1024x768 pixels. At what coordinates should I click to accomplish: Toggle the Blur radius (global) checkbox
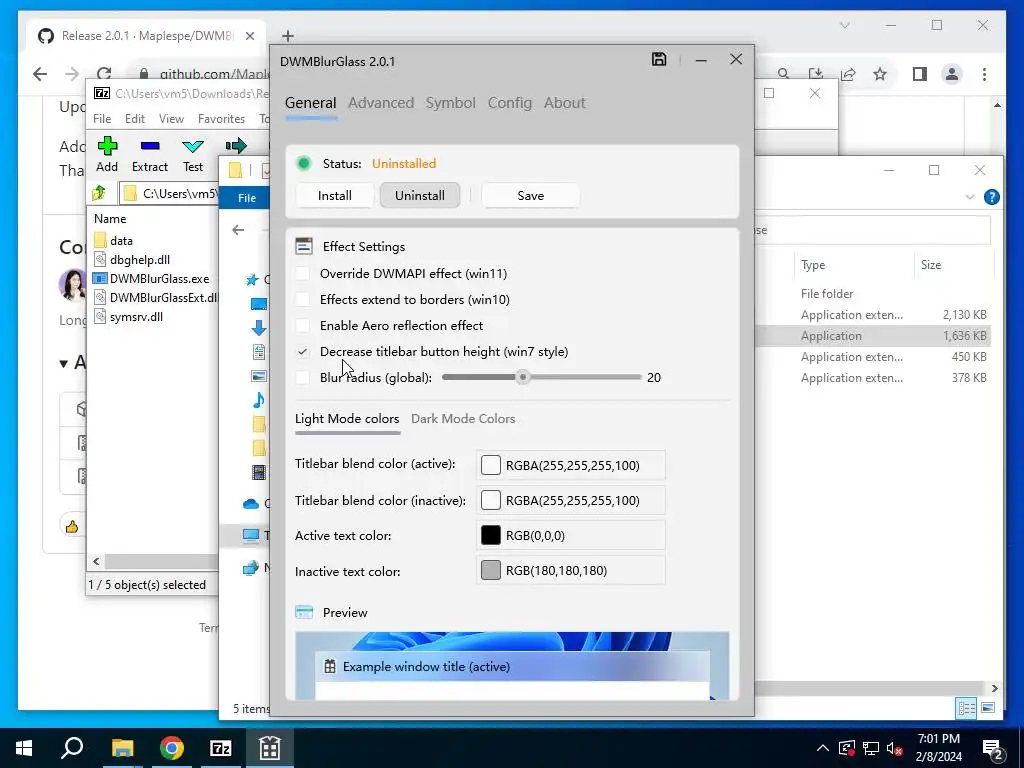pyautogui.click(x=302, y=377)
